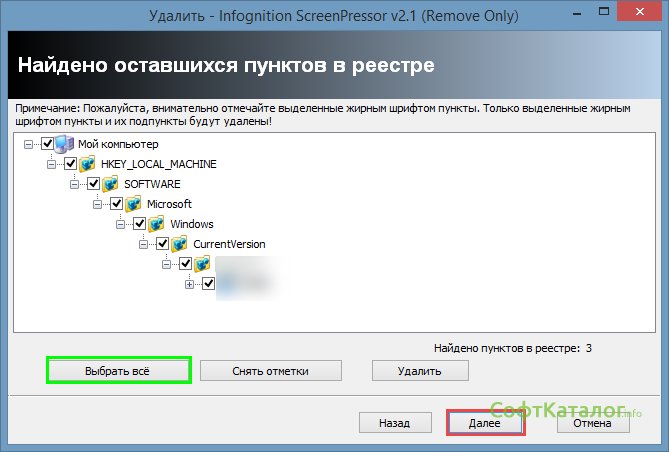This screenshot has width=669, height=452.
Task: Click the folder icon below CurrentVersion
Action: pyautogui.click(x=202, y=264)
